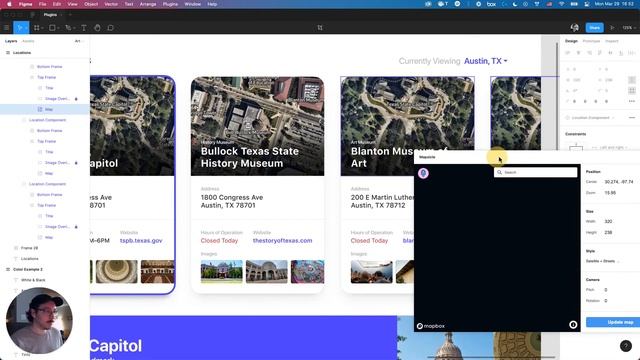Open the thestoryoftexas.com website link

282,240
